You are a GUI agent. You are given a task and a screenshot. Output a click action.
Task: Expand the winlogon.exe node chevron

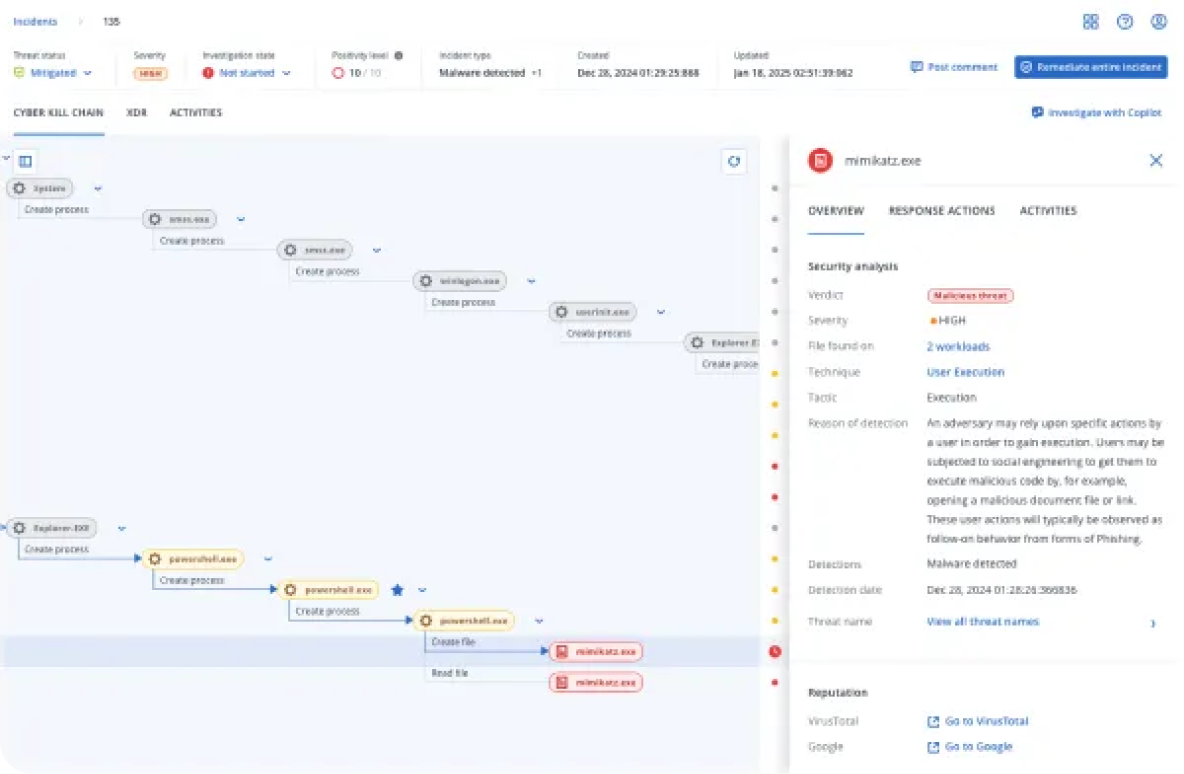click(531, 281)
